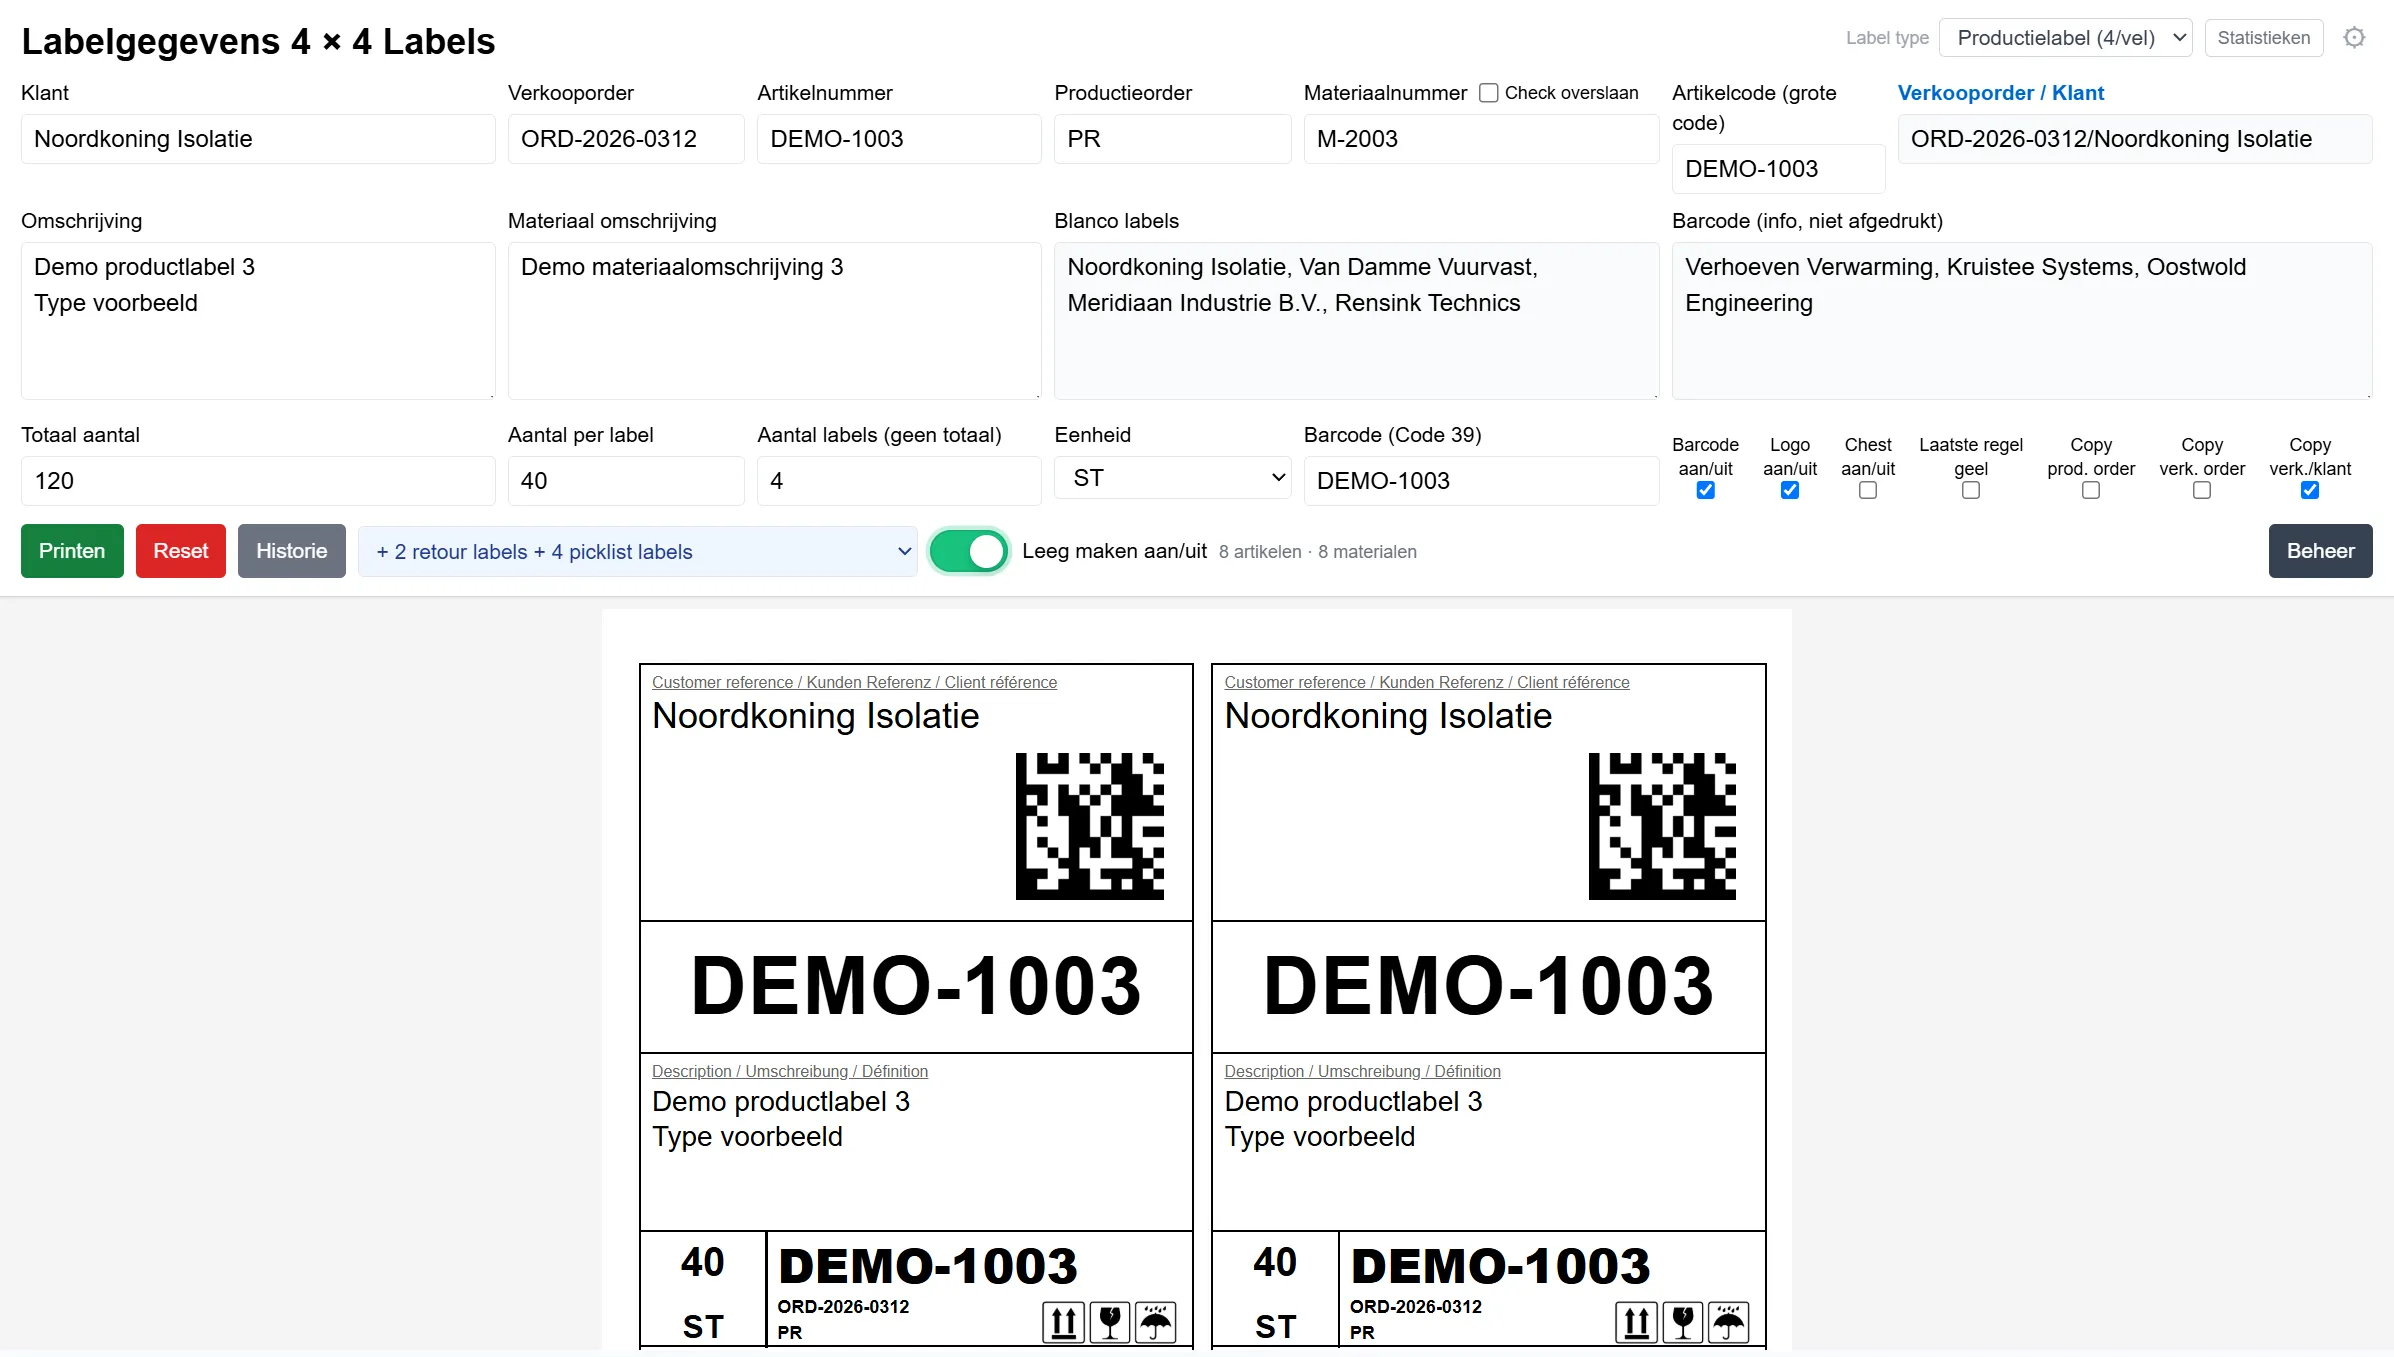Click the data matrix code on right label

[1662, 826]
